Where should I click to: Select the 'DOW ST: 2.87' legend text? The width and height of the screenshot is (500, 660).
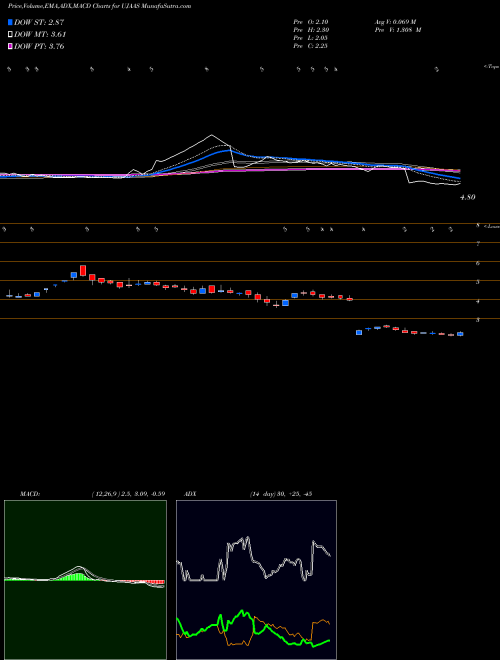pos(39,22)
